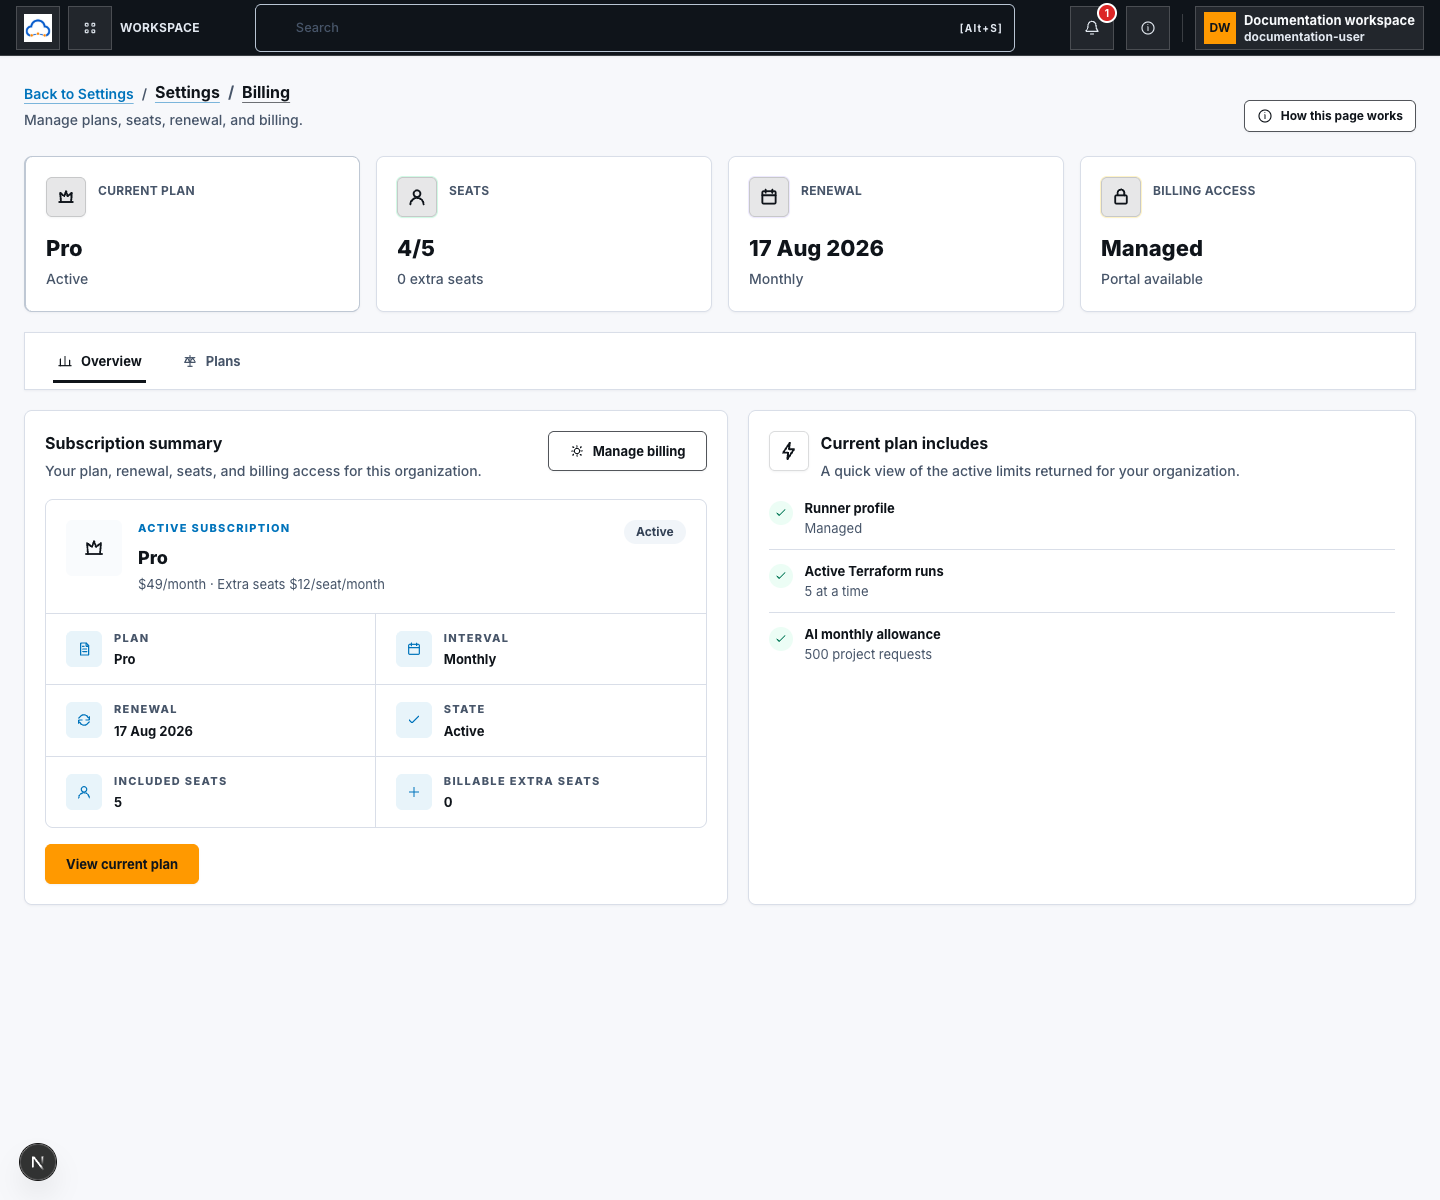Image resolution: width=1440 pixels, height=1200 pixels.
Task: Click the '500 project requests' text
Action: tap(868, 654)
